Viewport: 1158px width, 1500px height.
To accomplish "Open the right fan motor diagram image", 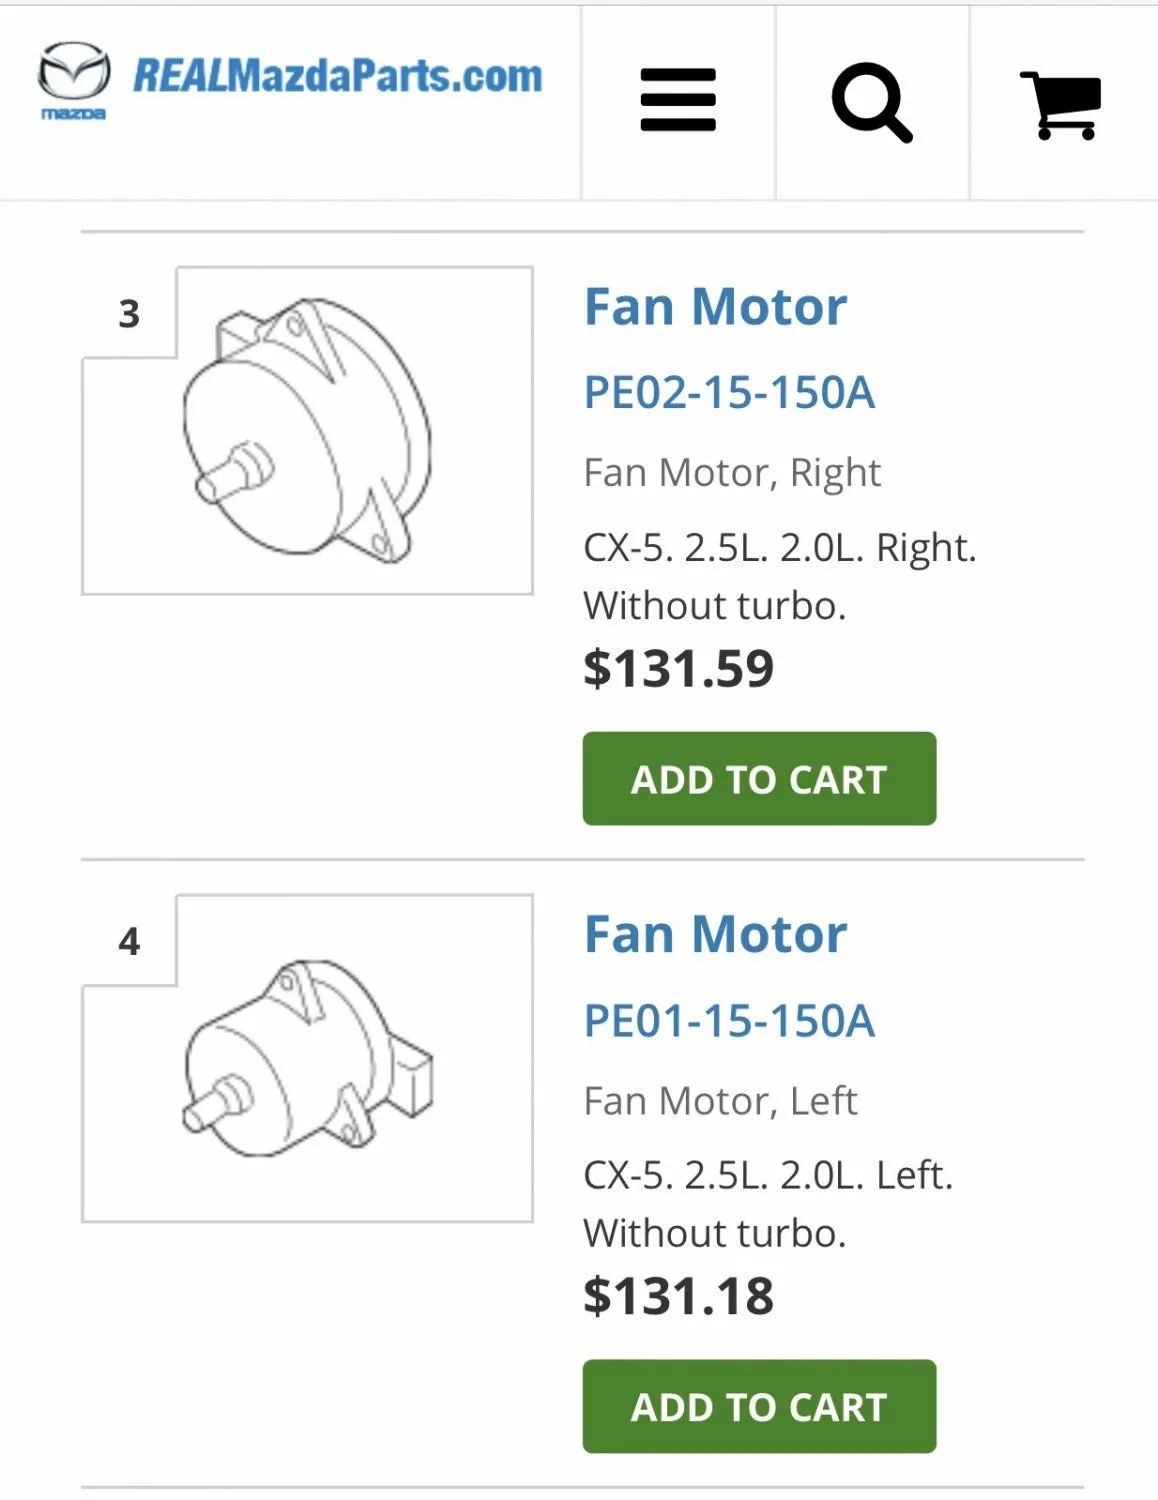I will 308,431.
